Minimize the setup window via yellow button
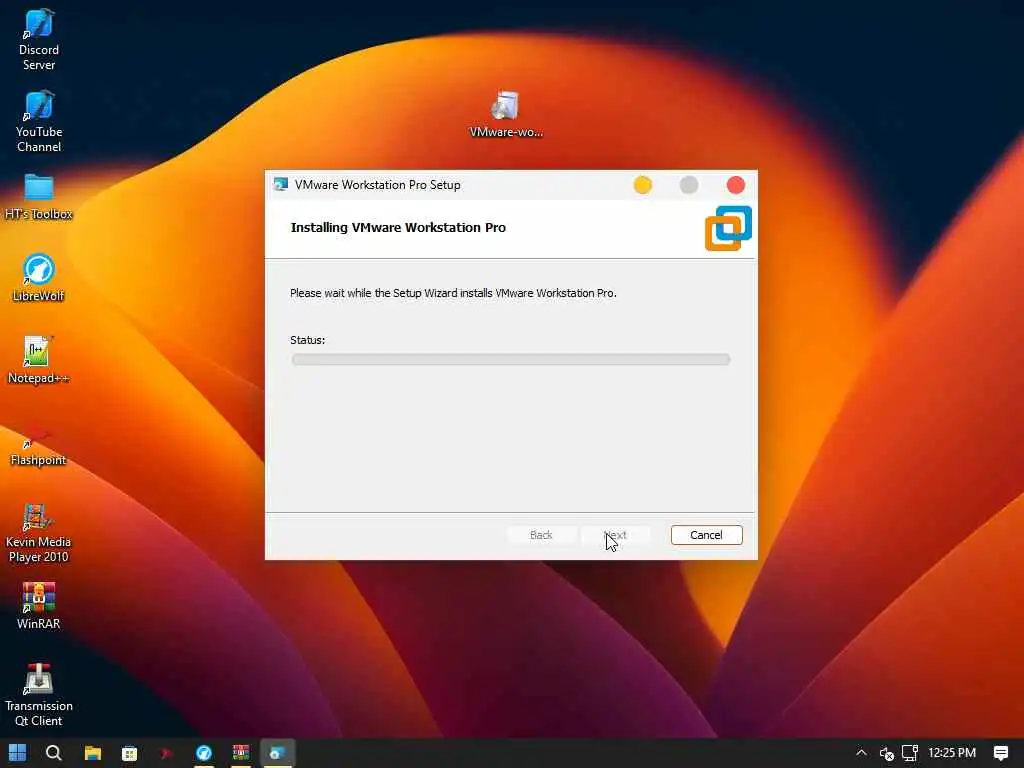 pyautogui.click(x=643, y=185)
